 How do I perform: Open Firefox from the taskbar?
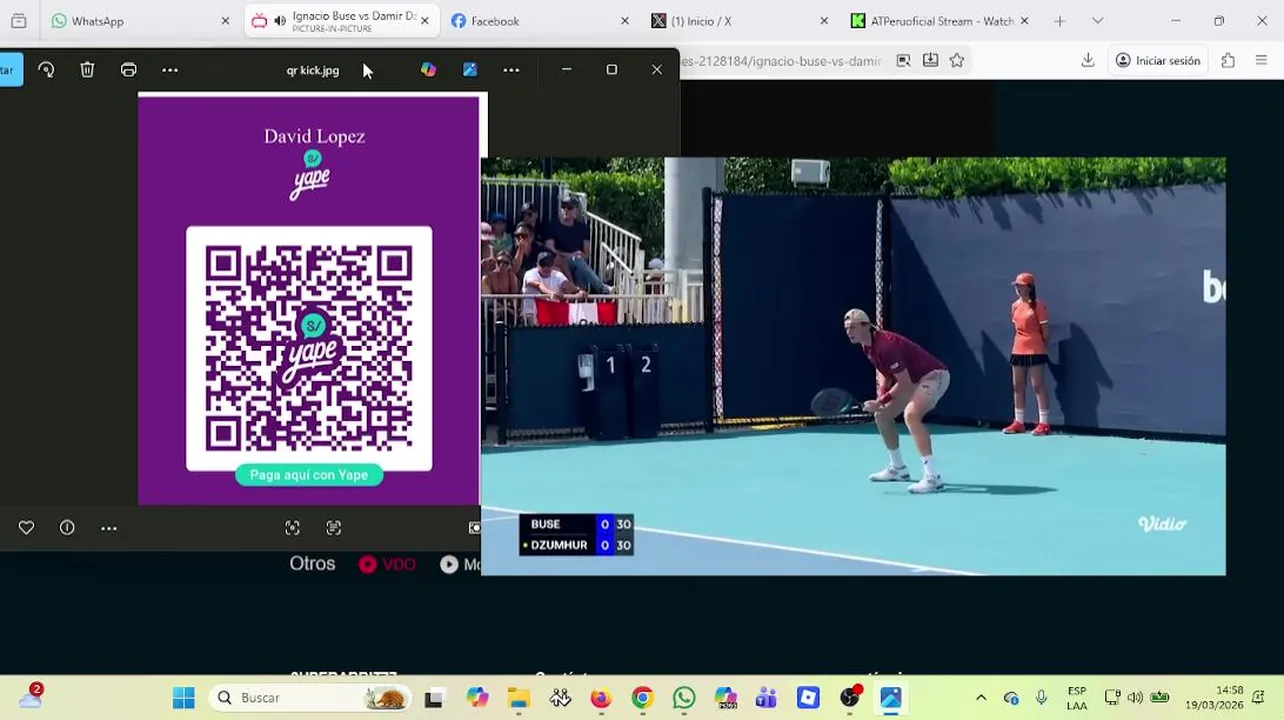[601, 698]
